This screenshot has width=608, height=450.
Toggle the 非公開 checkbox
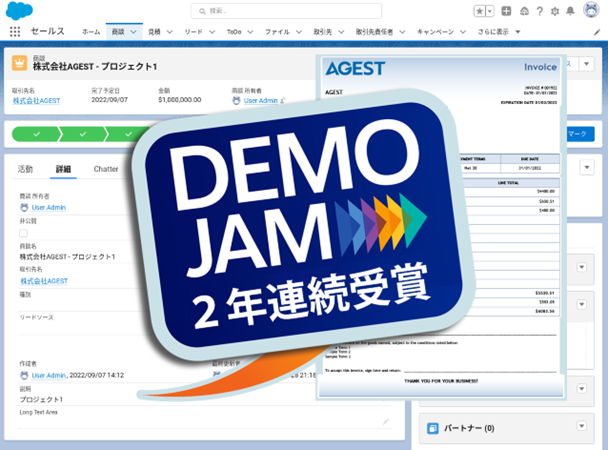[x=24, y=233]
